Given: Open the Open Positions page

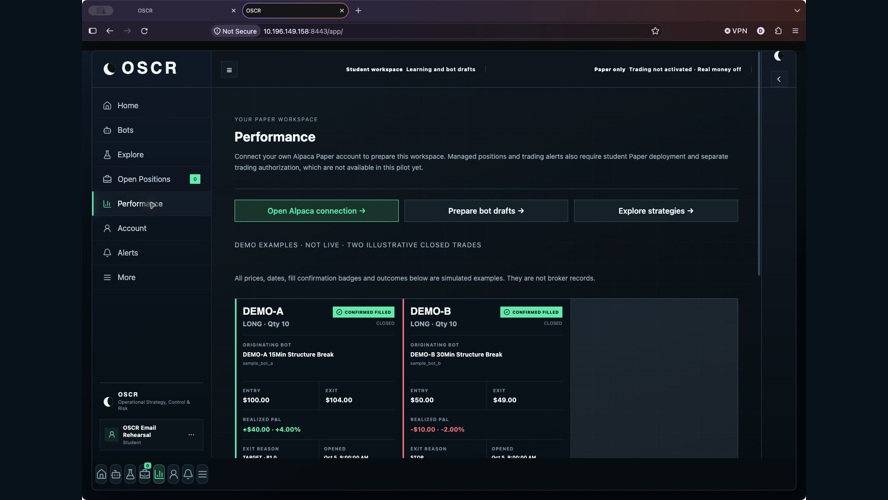Looking at the screenshot, I should click(151, 179).
